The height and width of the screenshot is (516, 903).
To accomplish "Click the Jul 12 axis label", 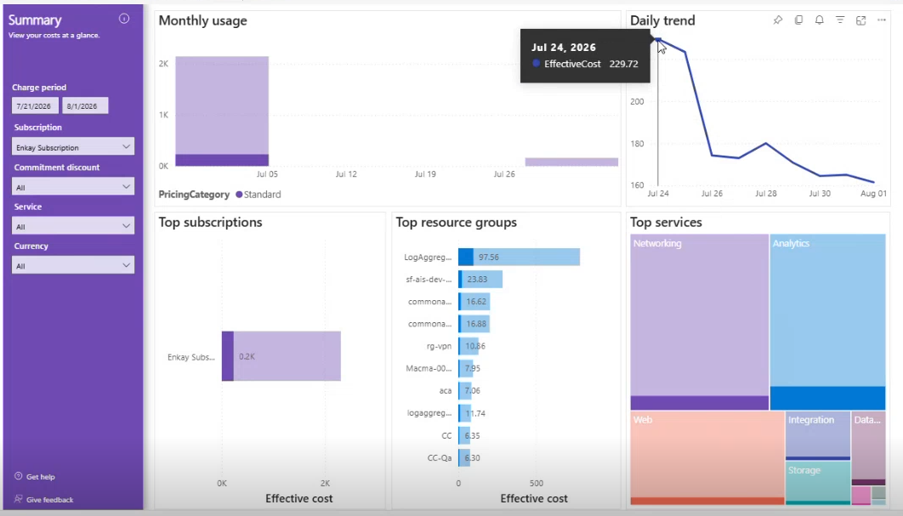I will coord(346,174).
